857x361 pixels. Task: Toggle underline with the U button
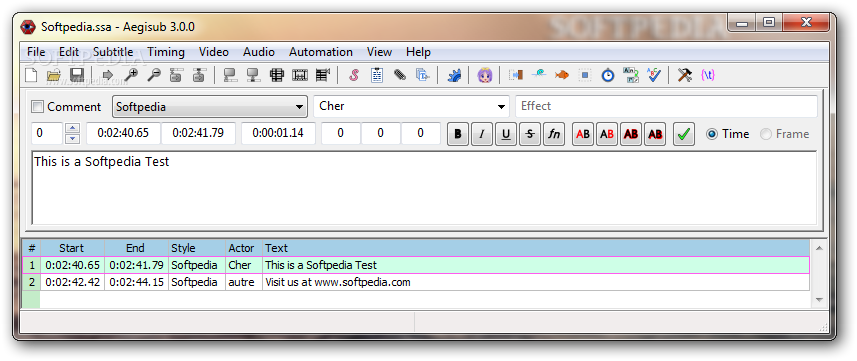[x=506, y=134]
